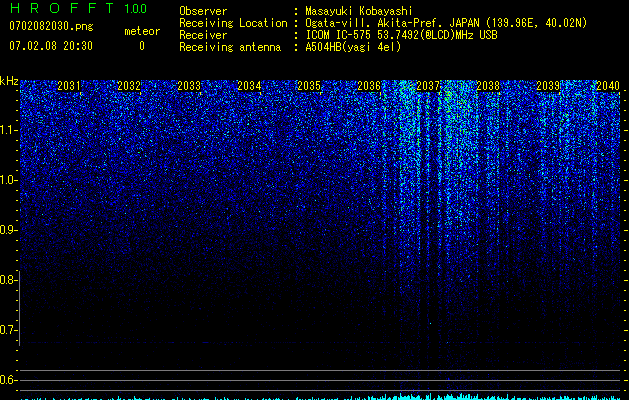Image resolution: width=629 pixels, height=400 pixels.
Task: Click the Observer field label
Action: [203, 11]
